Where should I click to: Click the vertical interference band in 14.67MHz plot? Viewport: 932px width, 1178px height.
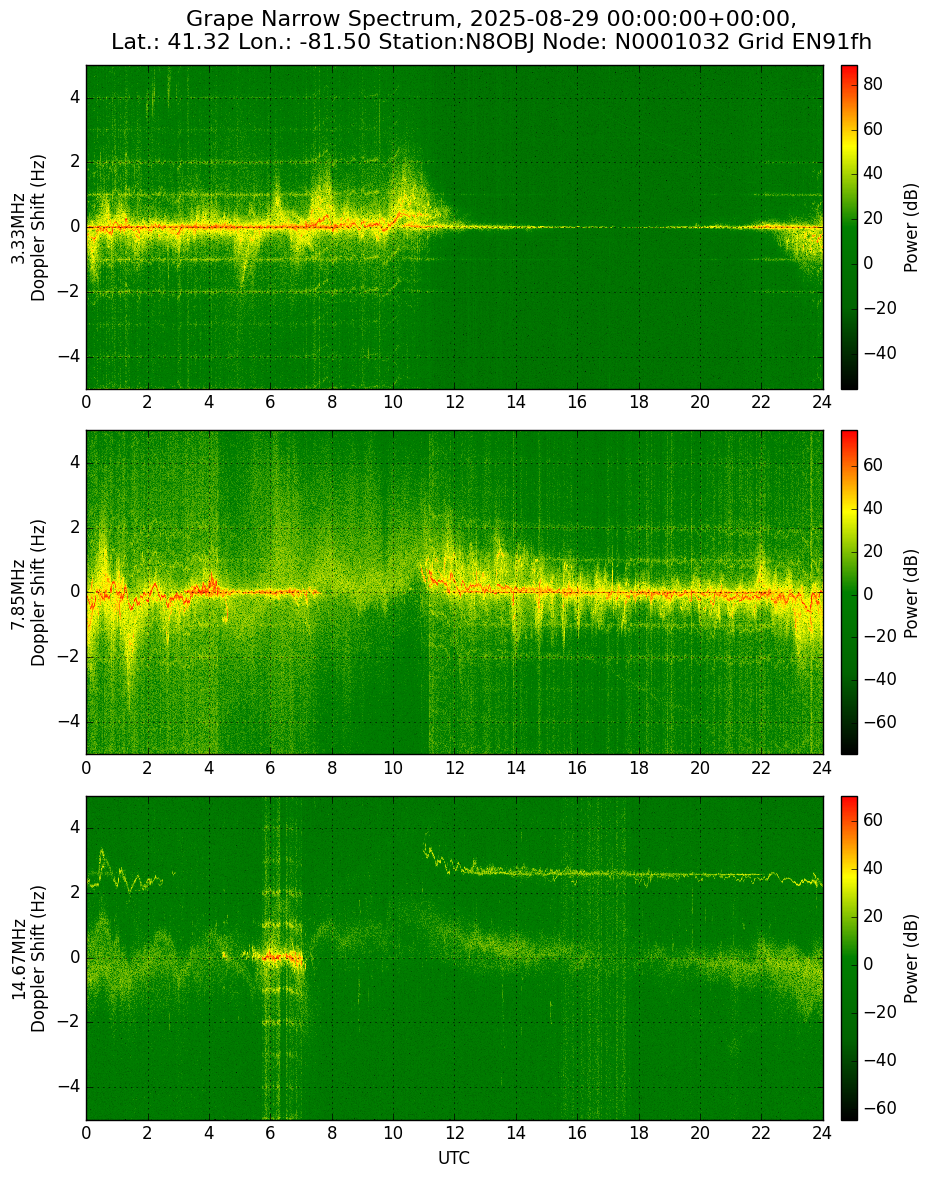tap(283, 958)
